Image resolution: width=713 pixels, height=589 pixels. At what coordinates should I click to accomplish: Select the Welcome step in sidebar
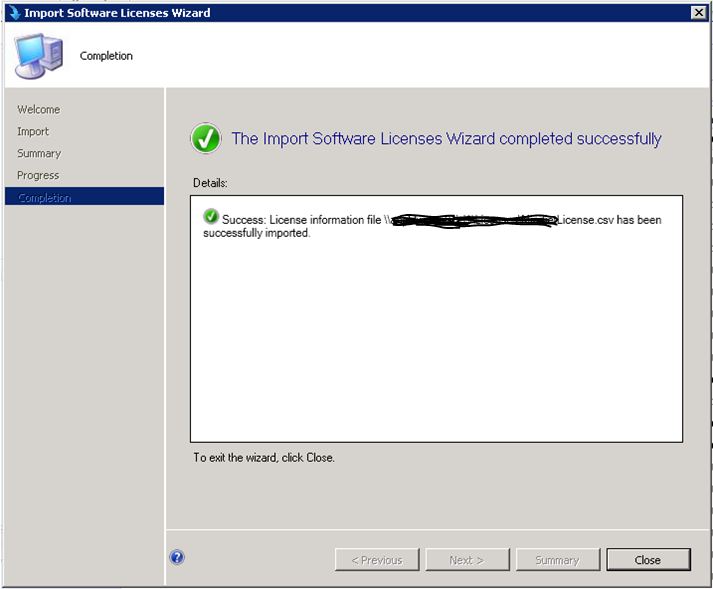pyautogui.click(x=39, y=109)
